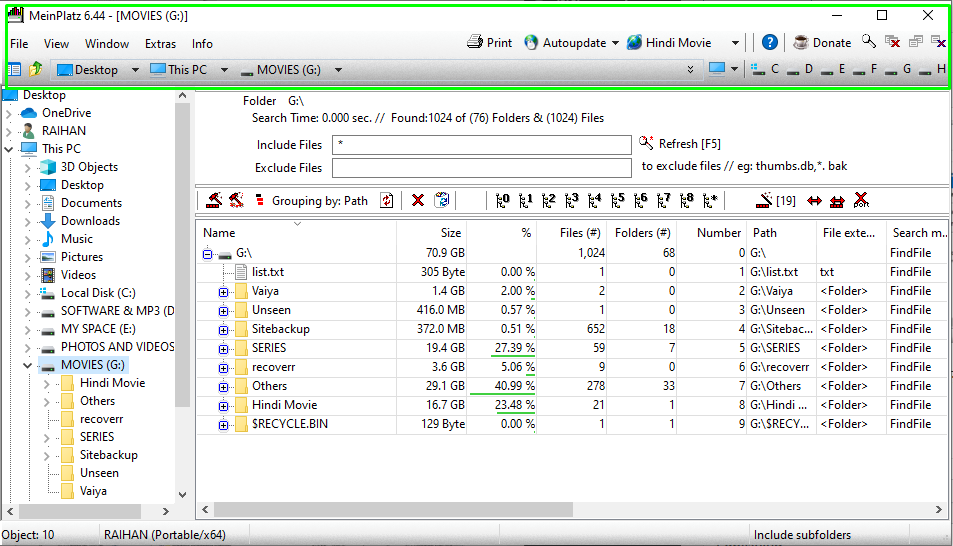Viewport: 953px width, 546px height.
Task: Click the level 5 tree expand icon
Action: (x=618, y=200)
